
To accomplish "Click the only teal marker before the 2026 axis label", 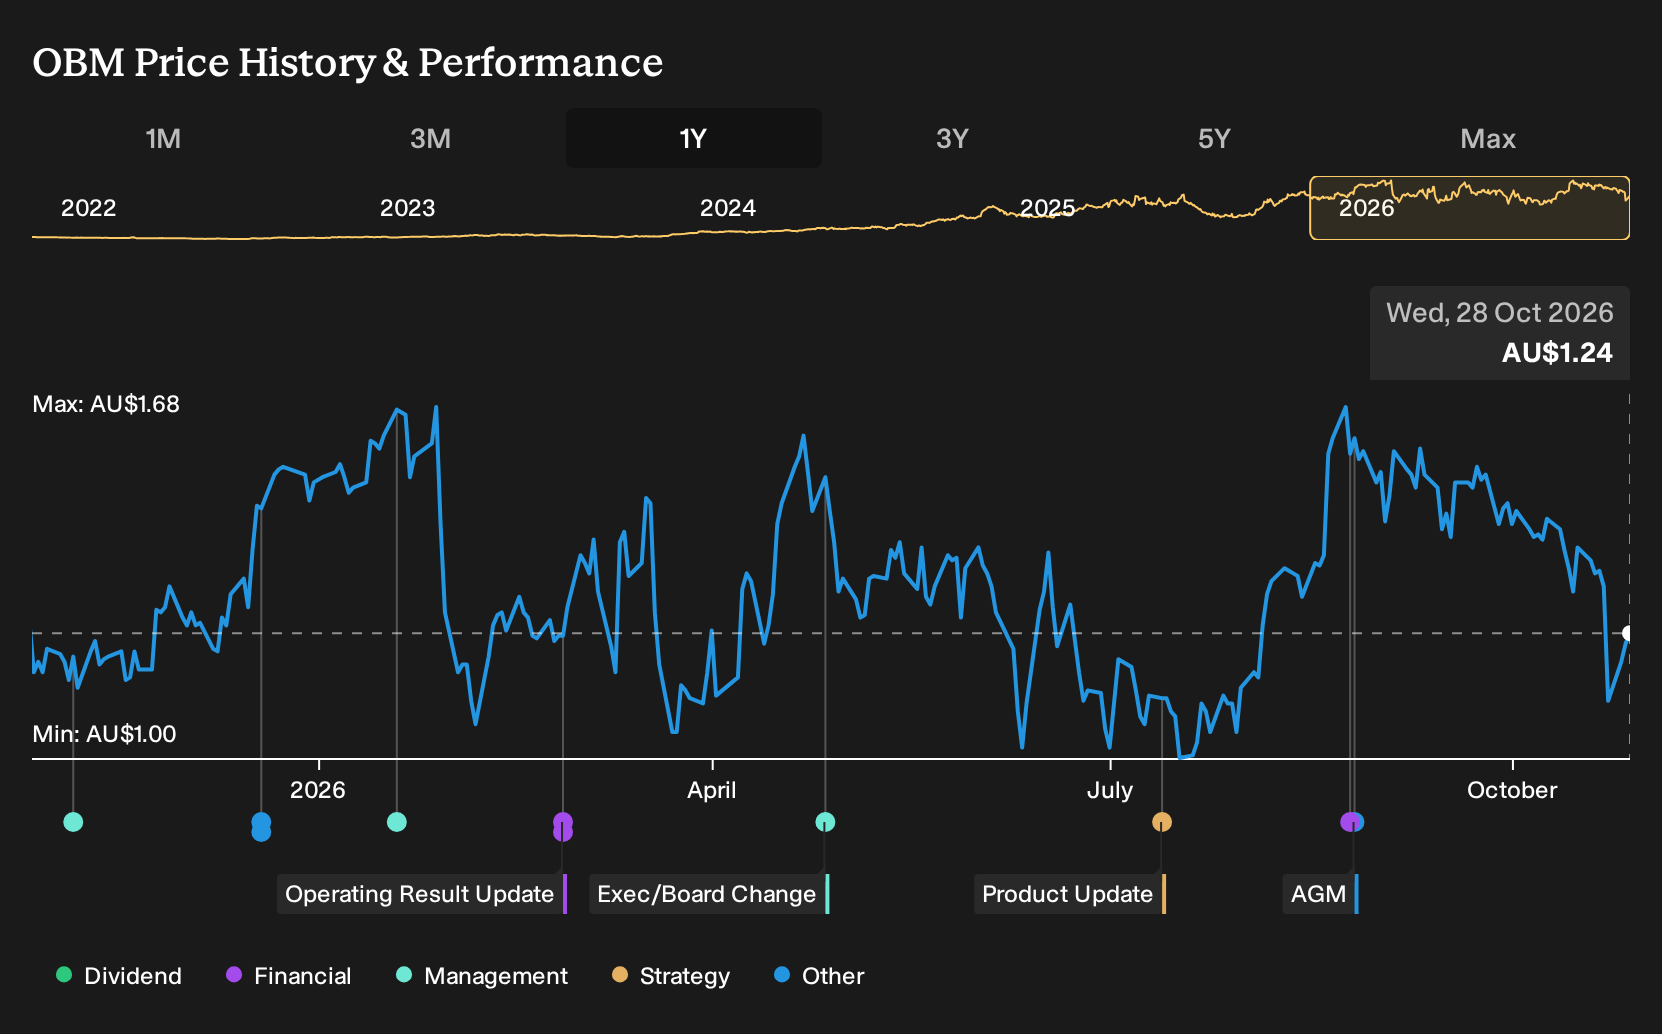I will pyautogui.click(x=73, y=822).
